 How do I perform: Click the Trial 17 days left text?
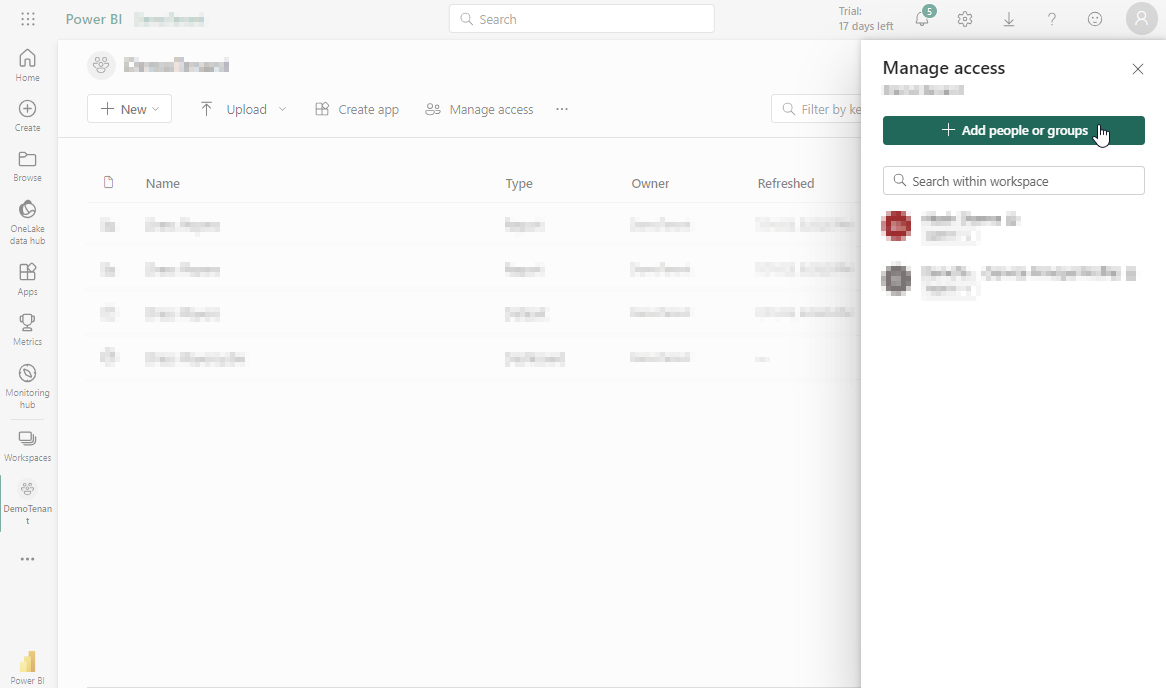(x=866, y=19)
